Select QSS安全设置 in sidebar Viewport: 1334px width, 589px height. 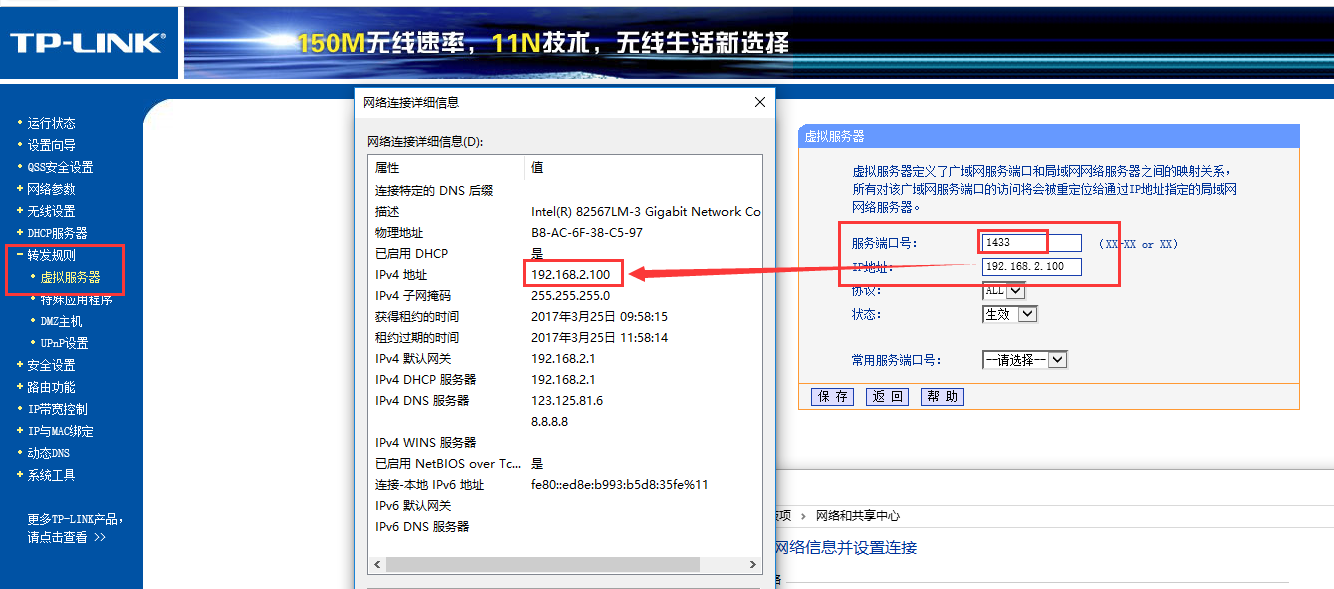[60, 167]
